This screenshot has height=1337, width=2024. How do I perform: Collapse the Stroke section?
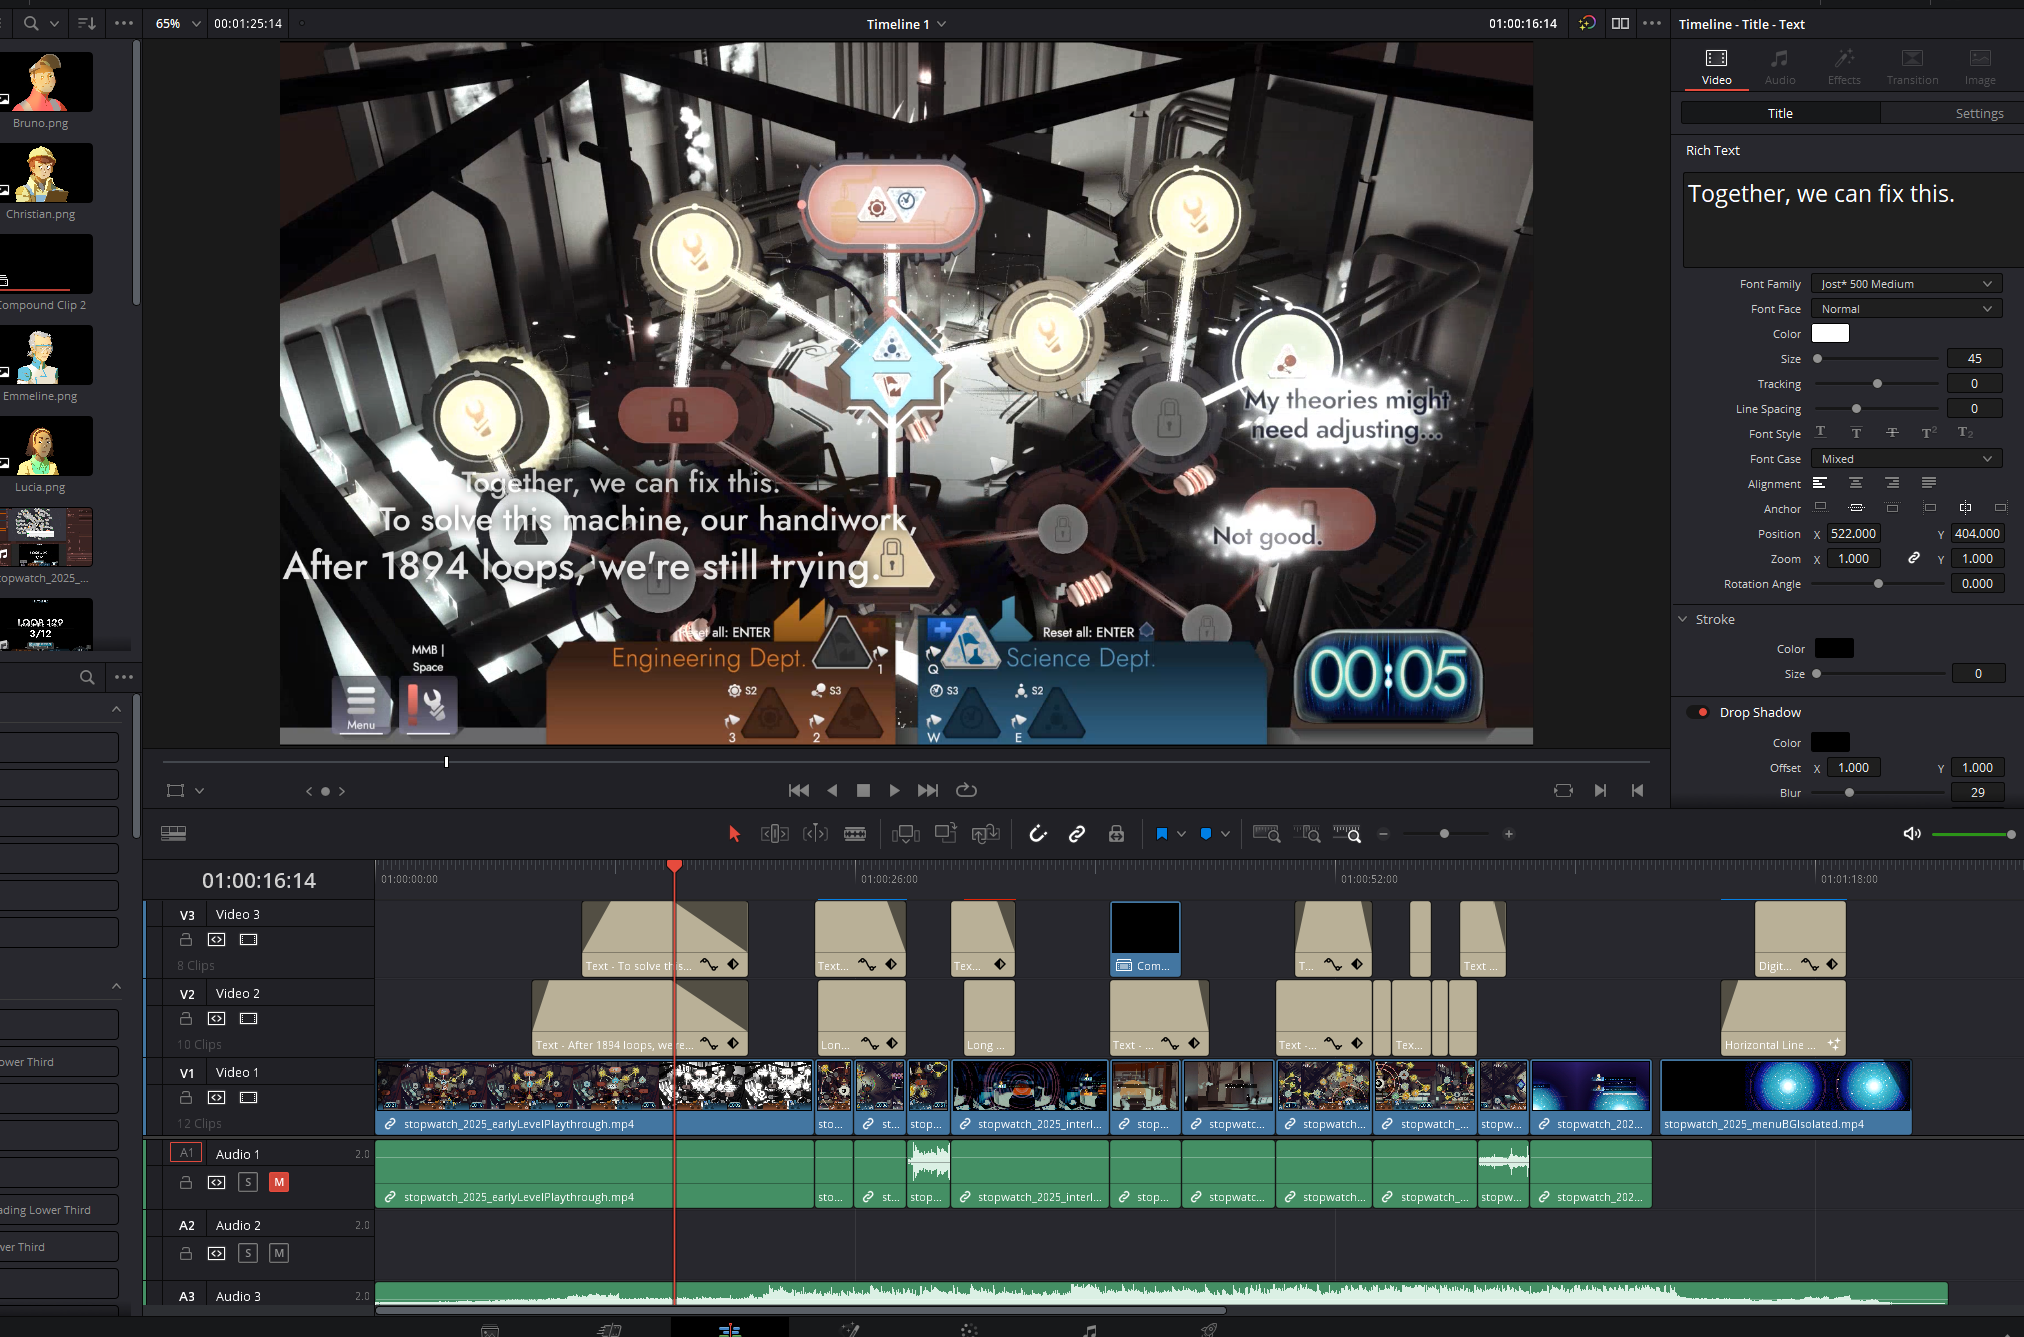coord(1683,619)
